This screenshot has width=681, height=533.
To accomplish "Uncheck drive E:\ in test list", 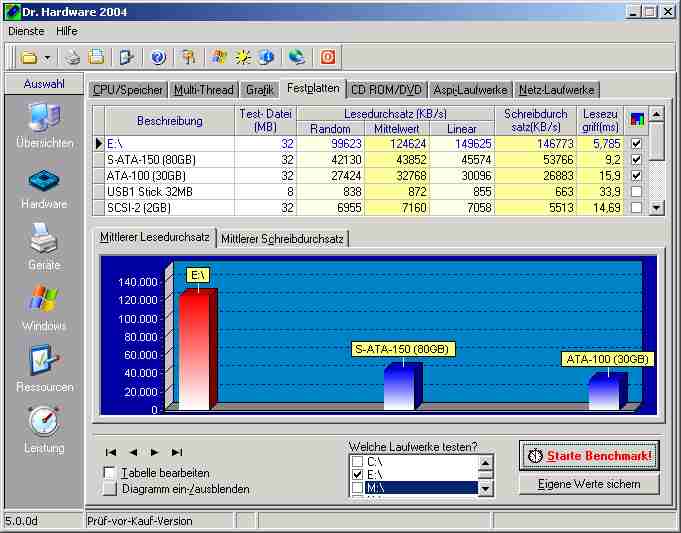I will [357, 474].
